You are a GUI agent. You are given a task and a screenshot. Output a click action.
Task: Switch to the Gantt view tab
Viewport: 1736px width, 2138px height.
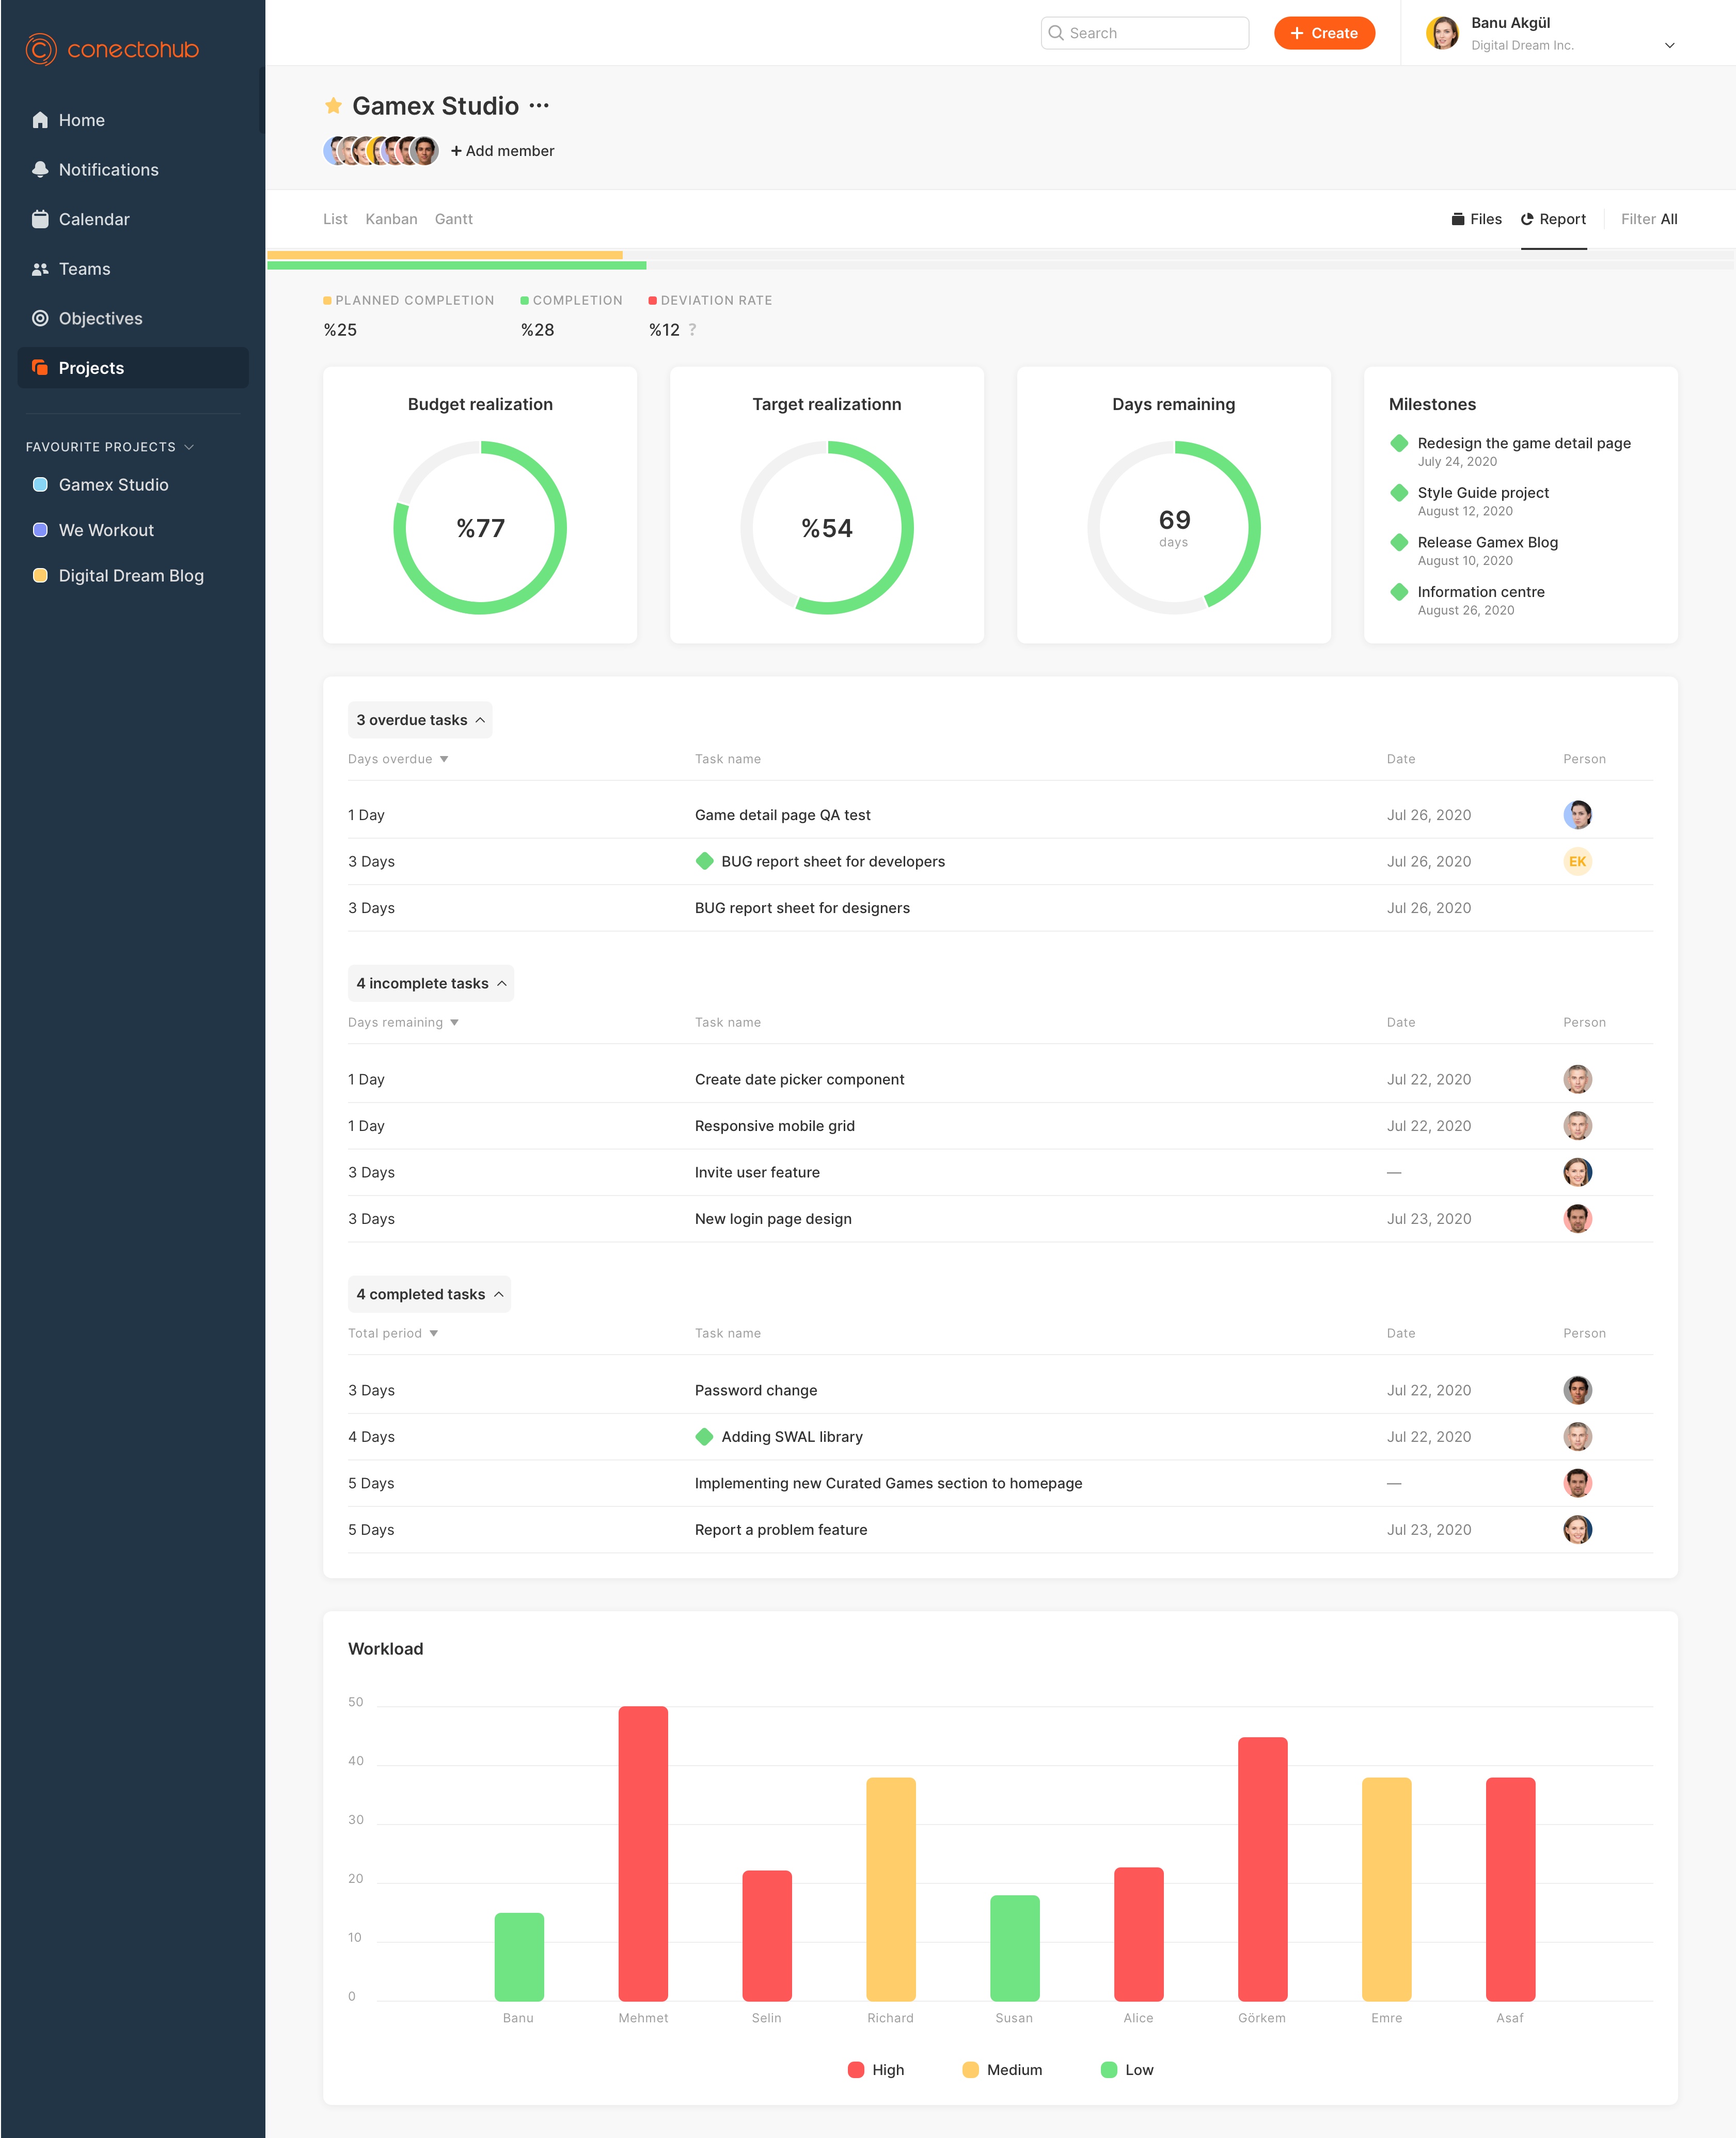tap(453, 219)
